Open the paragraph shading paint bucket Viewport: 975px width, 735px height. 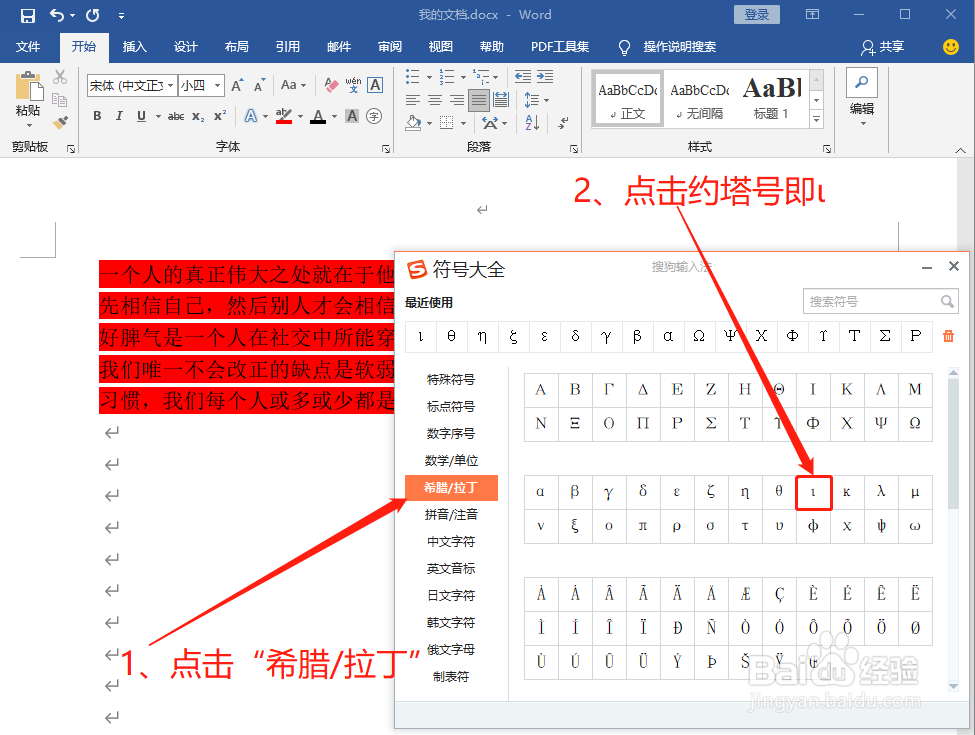pyautogui.click(x=413, y=122)
